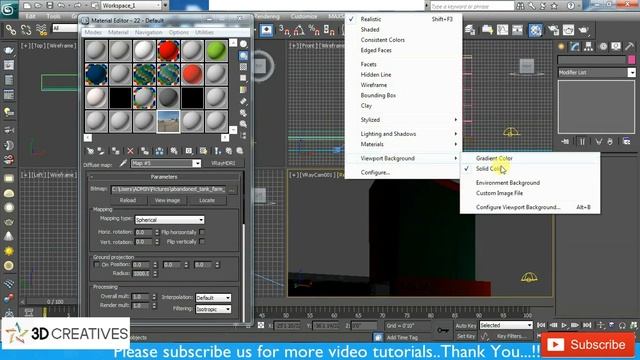This screenshot has width=640, height=360.
Task: Switch to Hierarchy command panel tab
Action: click(x=588, y=47)
